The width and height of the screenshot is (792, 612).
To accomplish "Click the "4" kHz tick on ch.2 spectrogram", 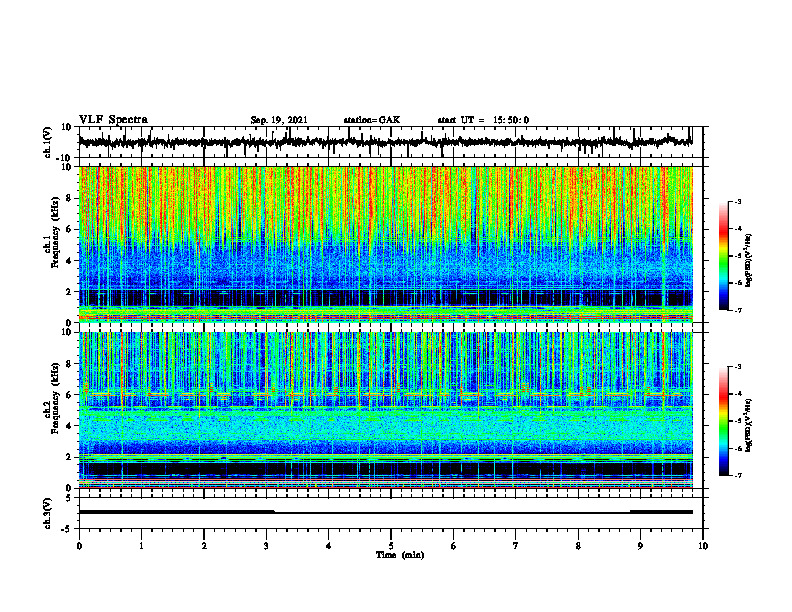I will [69, 426].
